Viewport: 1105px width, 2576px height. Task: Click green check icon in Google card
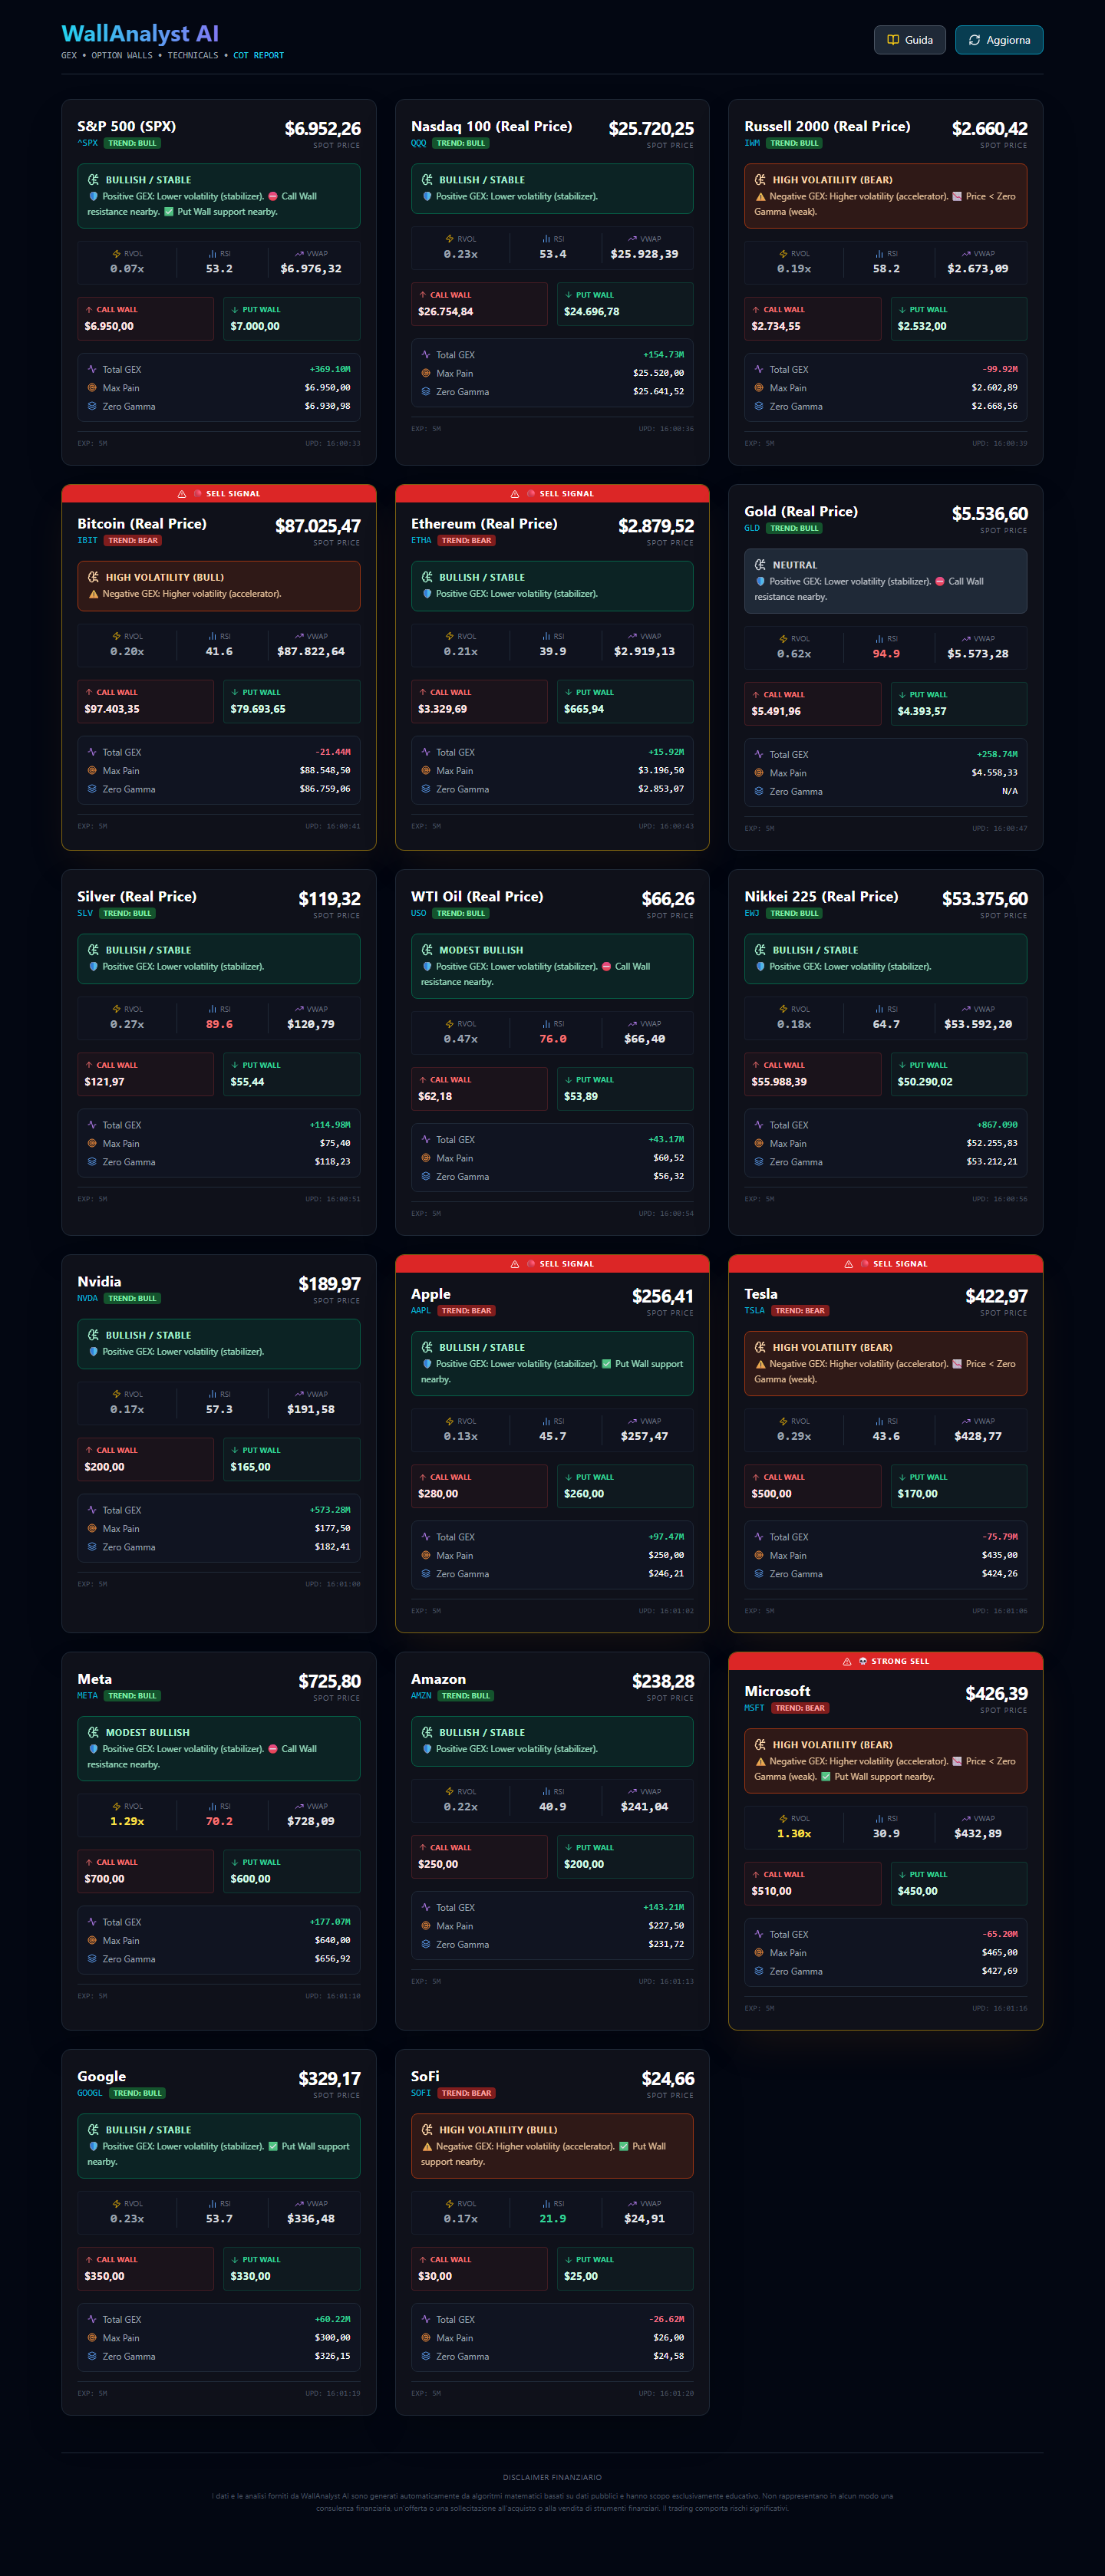pos(273,2146)
